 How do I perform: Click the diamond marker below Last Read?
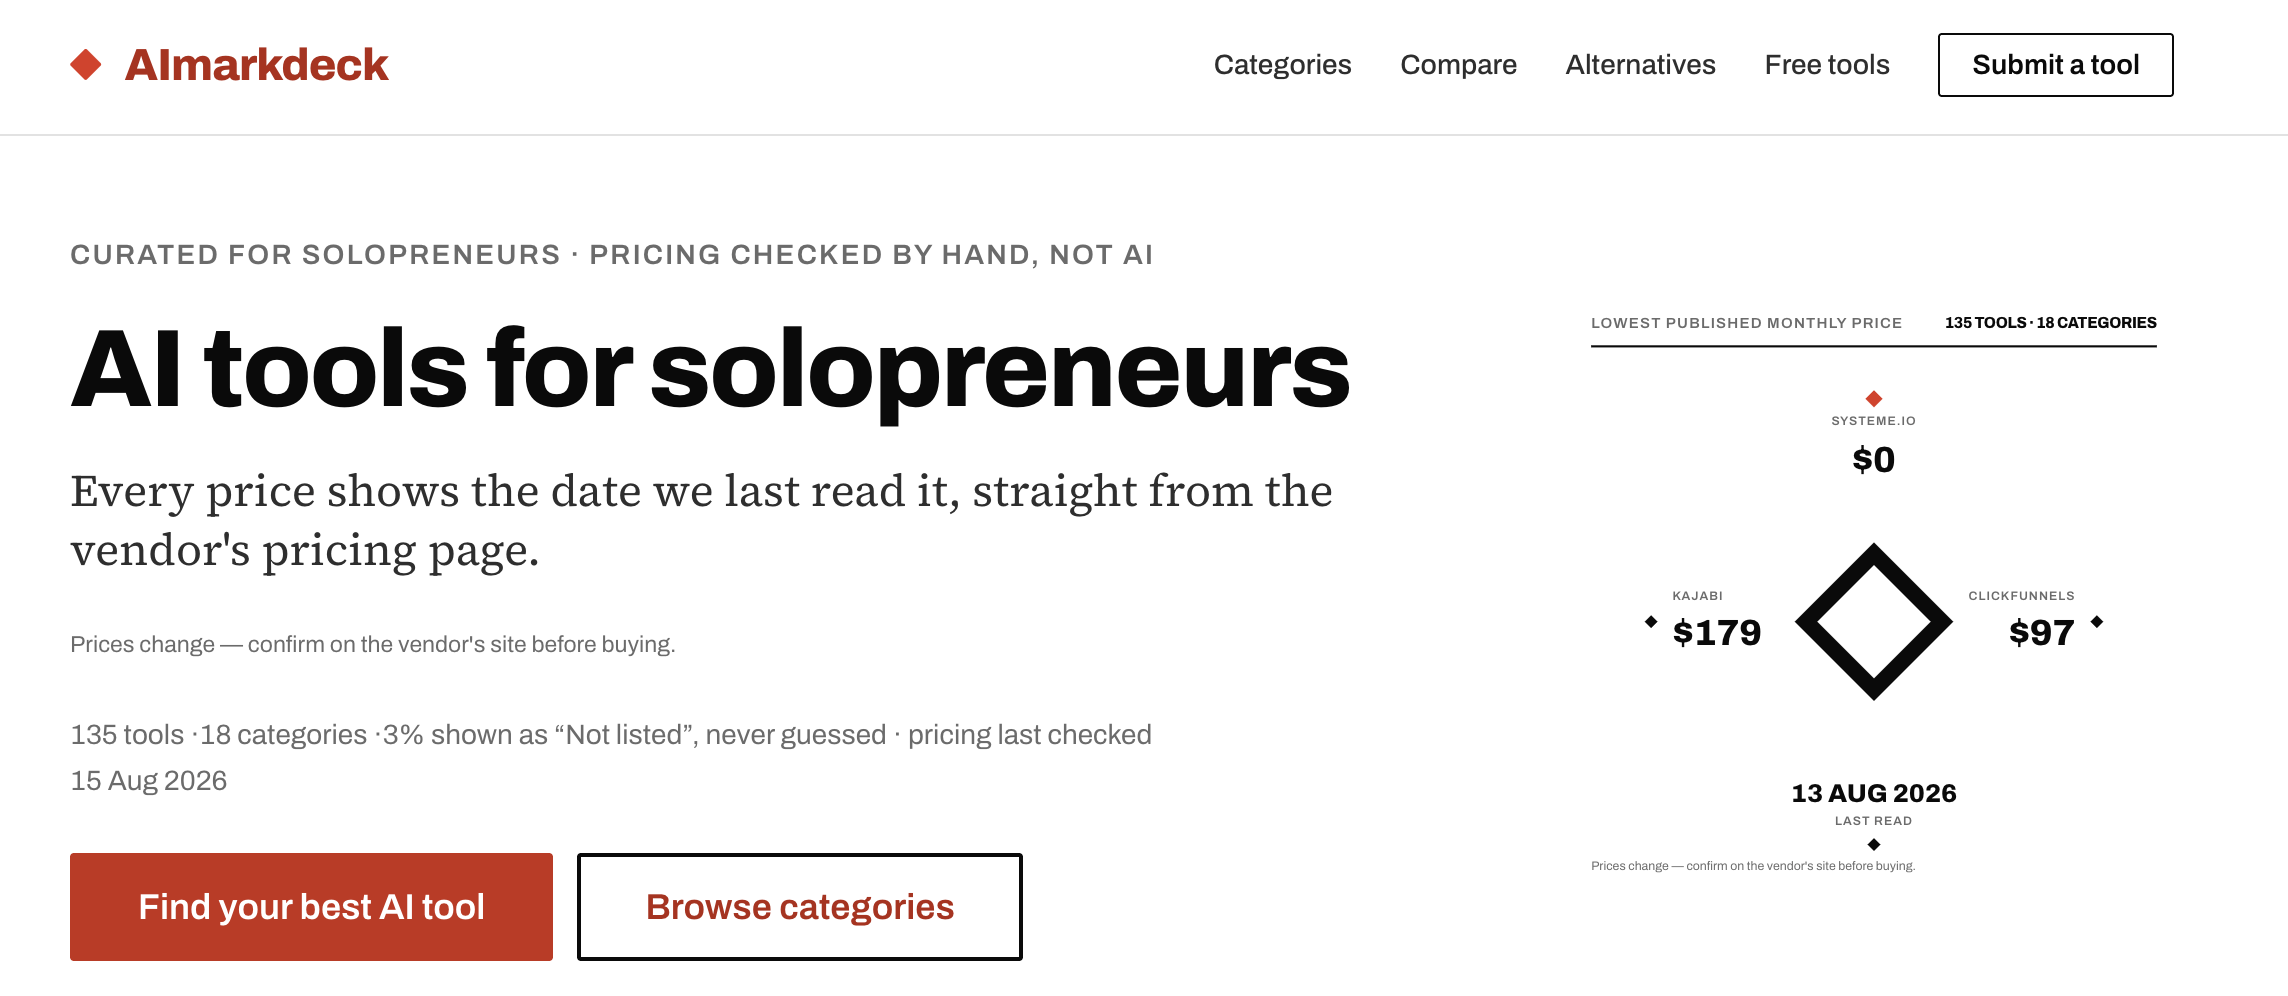tap(1874, 845)
